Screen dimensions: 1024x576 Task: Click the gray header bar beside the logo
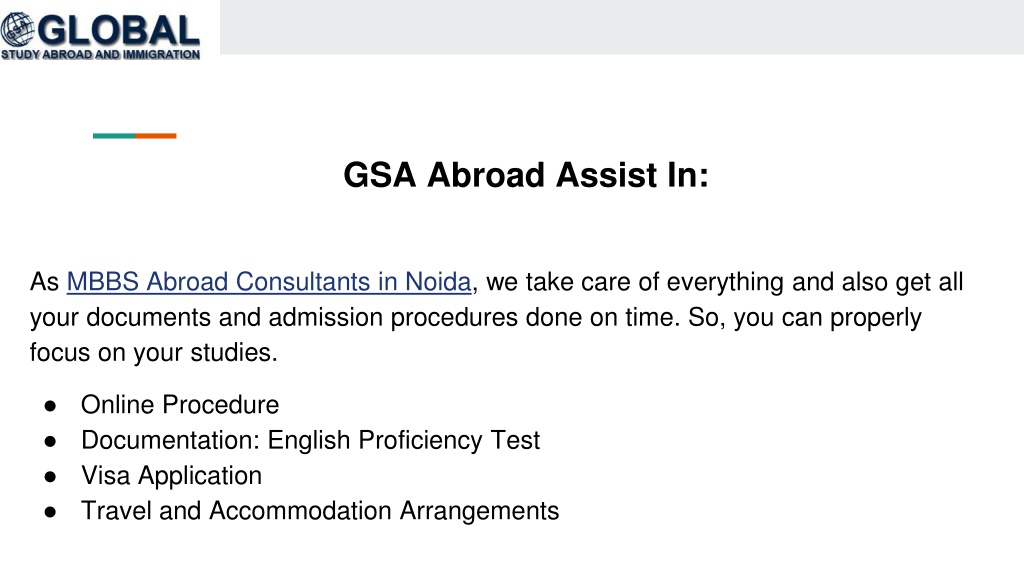pyautogui.click(x=622, y=27)
